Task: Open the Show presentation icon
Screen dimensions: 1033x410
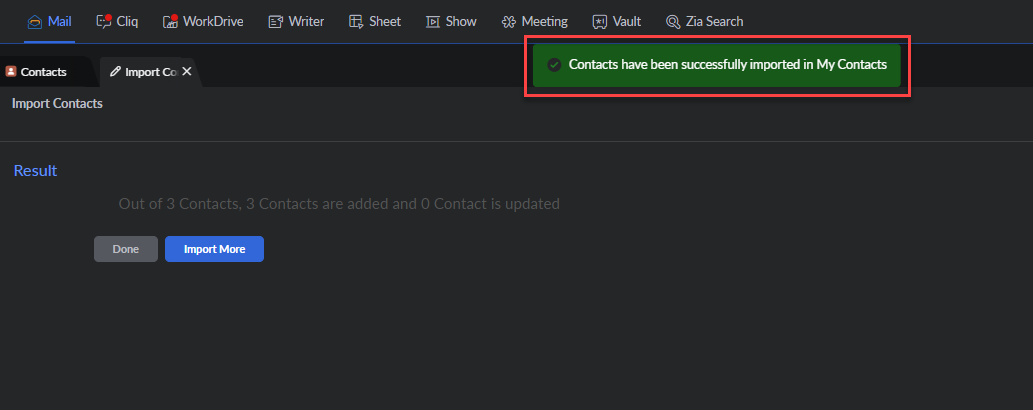Action: 433,21
